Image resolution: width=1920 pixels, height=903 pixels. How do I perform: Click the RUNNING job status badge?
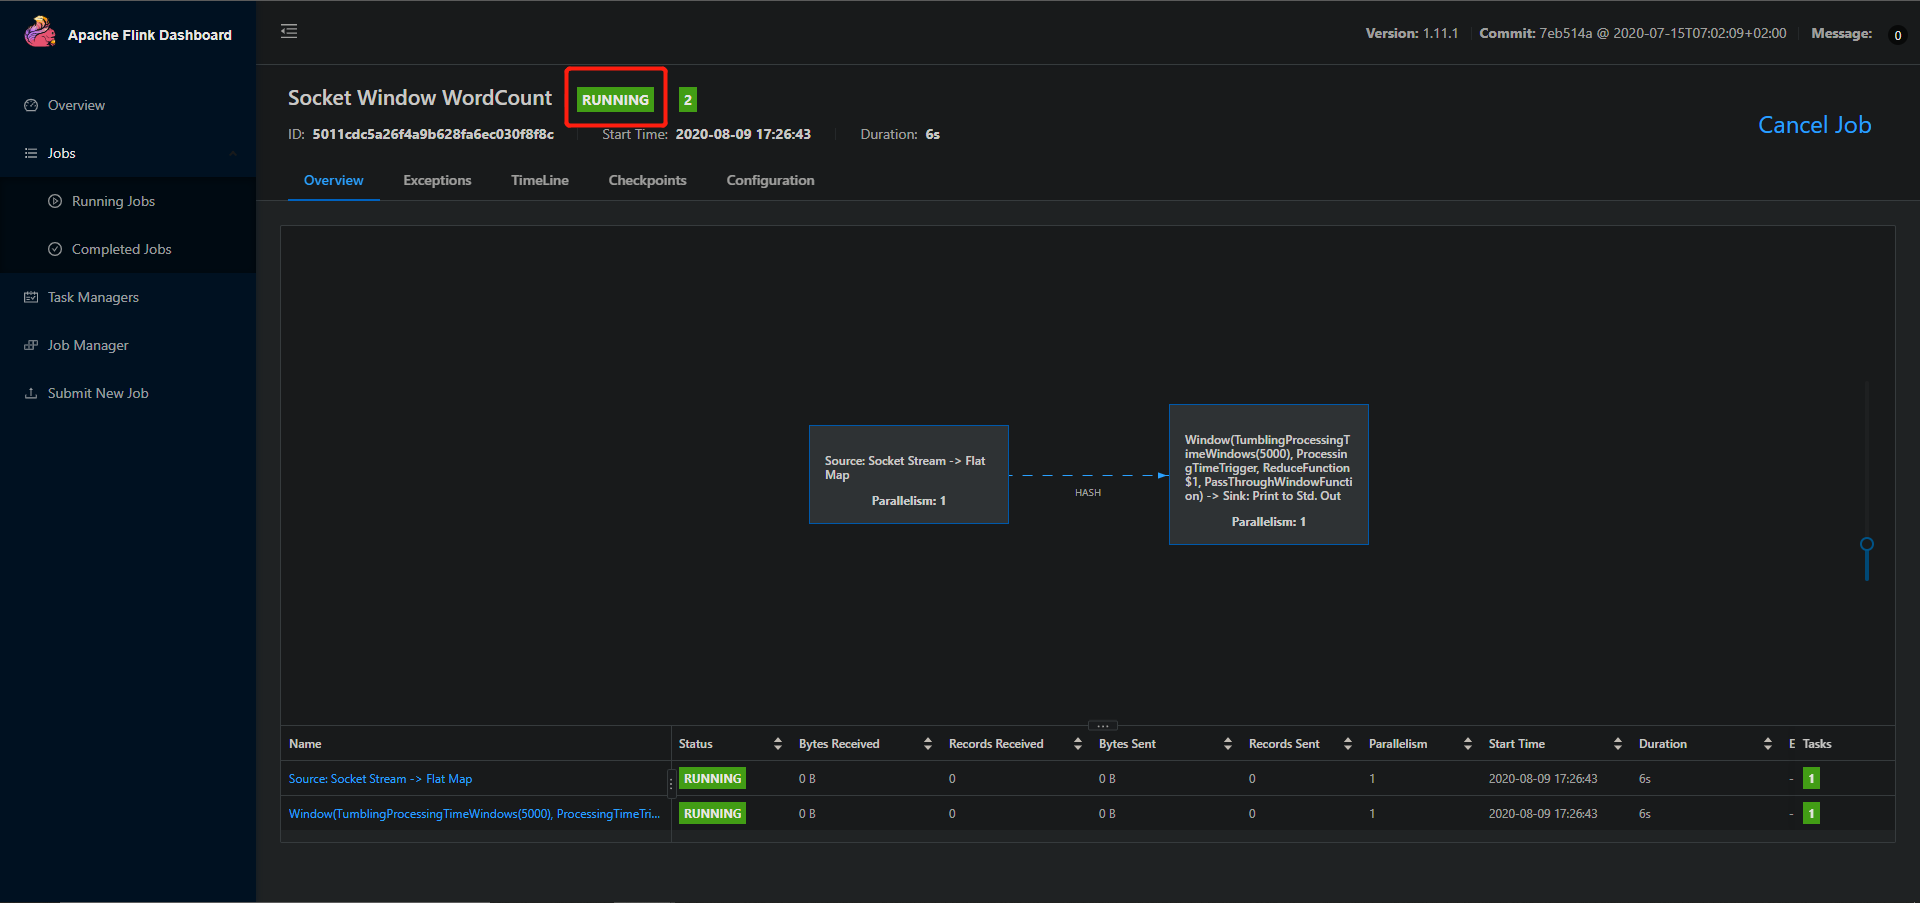(615, 99)
